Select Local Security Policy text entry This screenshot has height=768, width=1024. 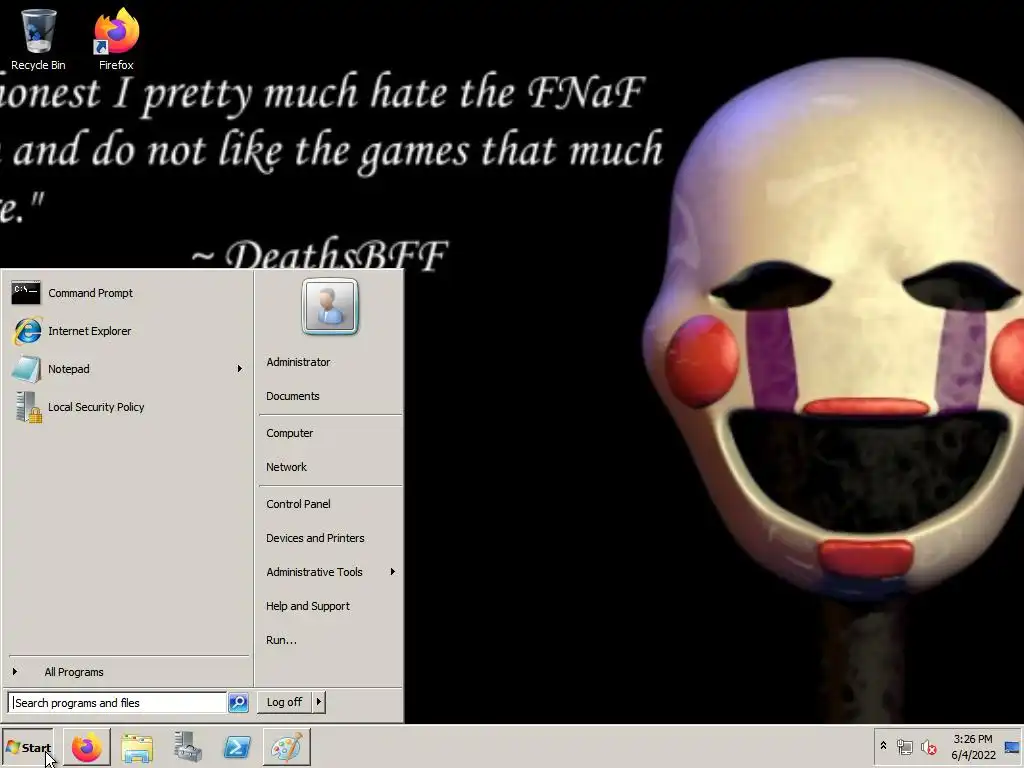[96, 407]
